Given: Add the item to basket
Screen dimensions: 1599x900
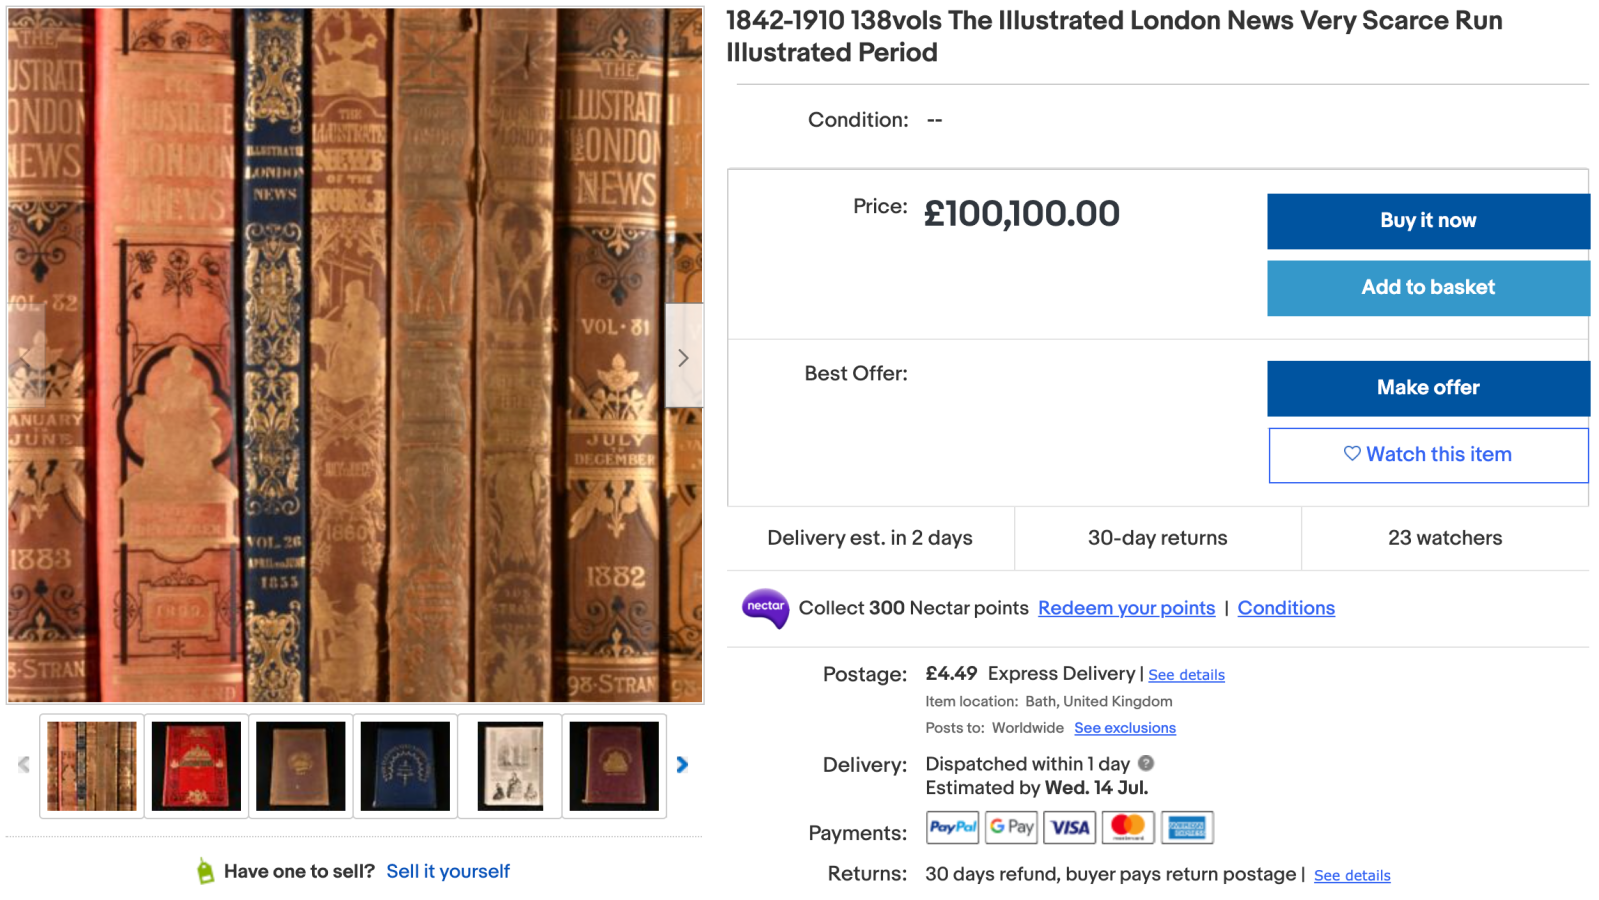Looking at the screenshot, I should coord(1427,288).
